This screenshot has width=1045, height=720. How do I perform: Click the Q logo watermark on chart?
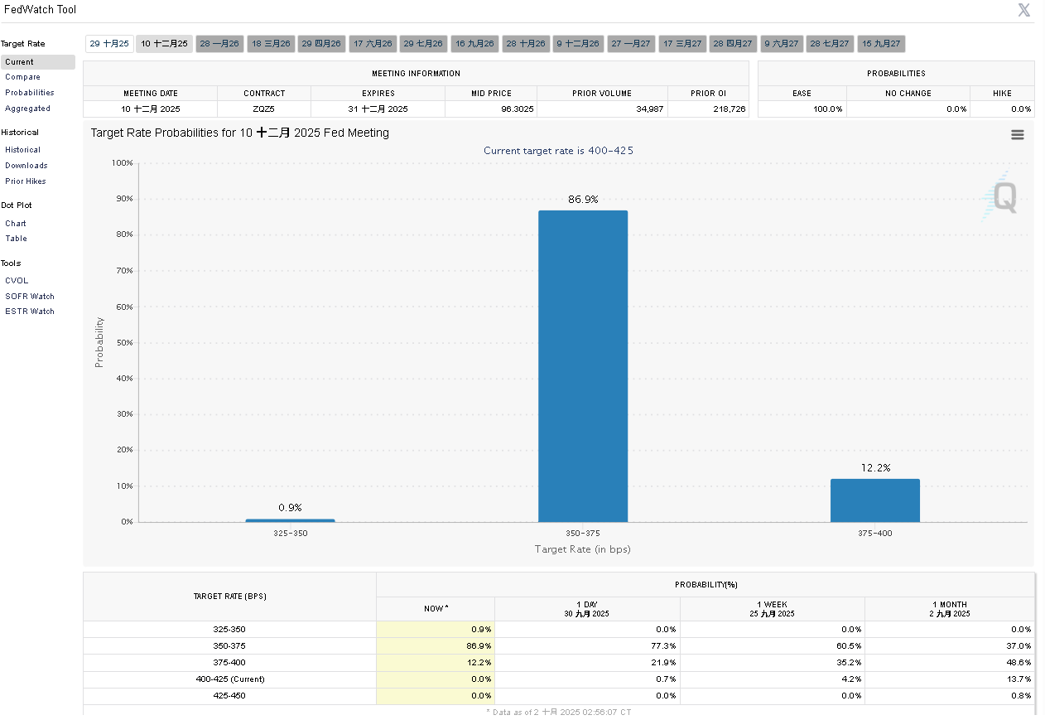tap(1001, 195)
